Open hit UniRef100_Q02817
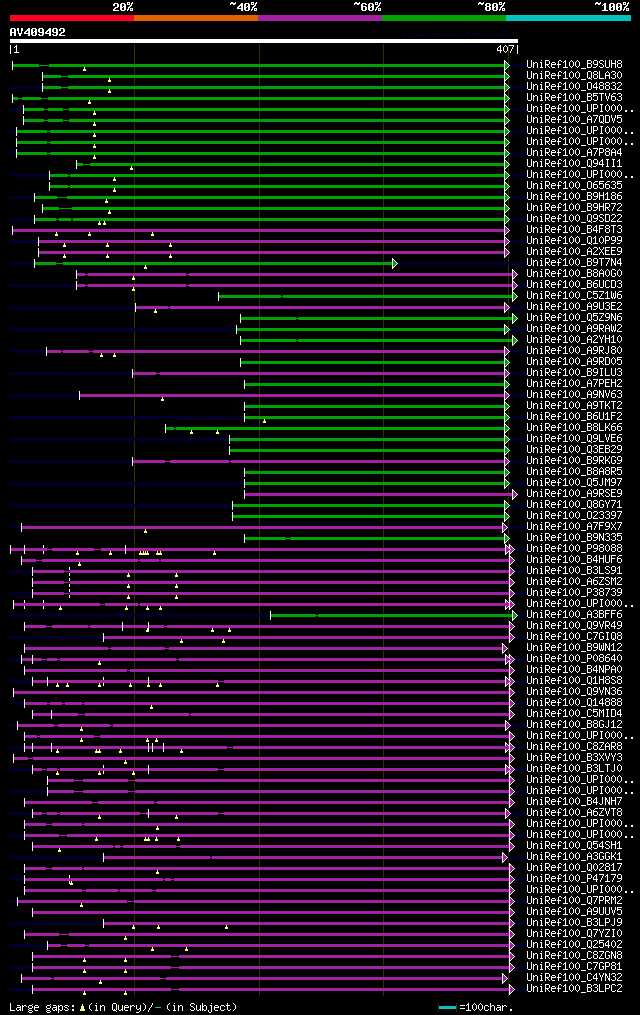 pyautogui.click(x=574, y=868)
